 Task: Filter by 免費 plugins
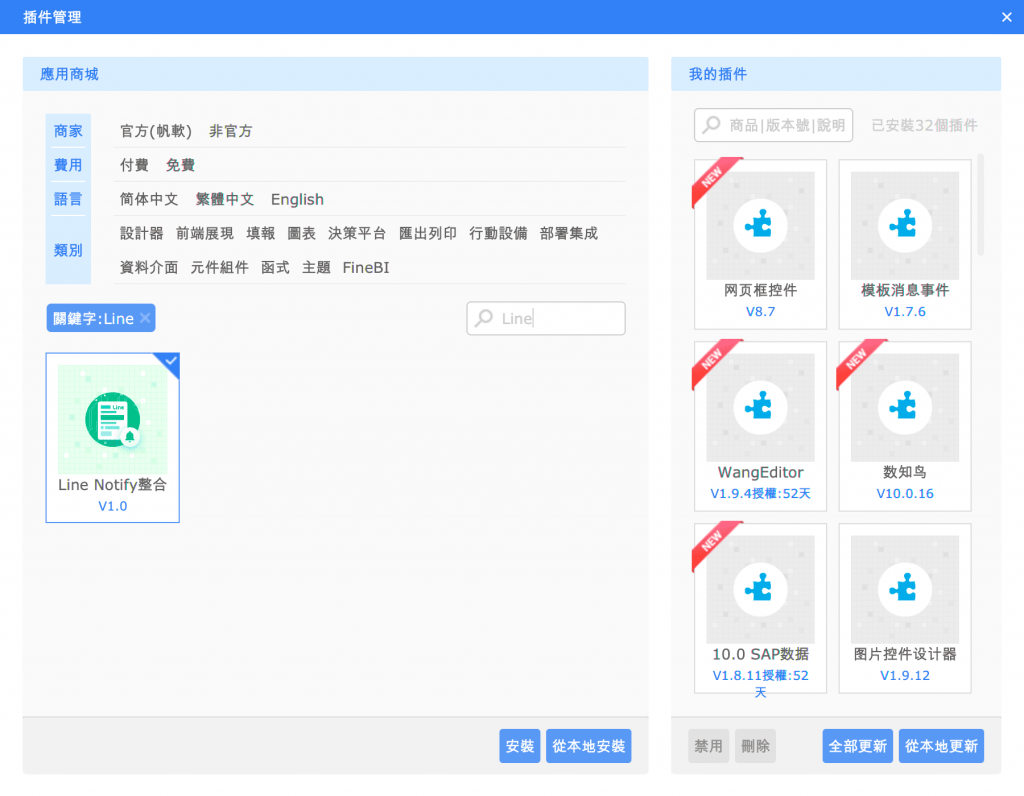pyautogui.click(x=180, y=165)
